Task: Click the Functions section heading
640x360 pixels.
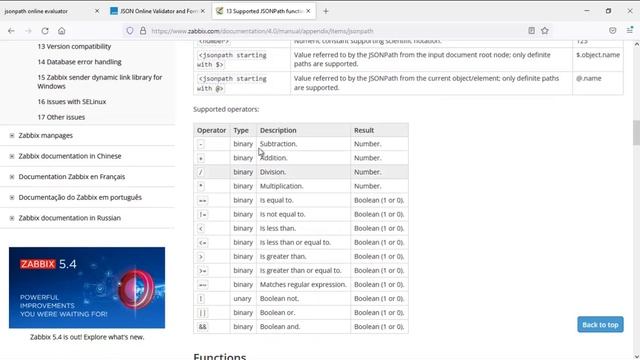Action: [220, 356]
